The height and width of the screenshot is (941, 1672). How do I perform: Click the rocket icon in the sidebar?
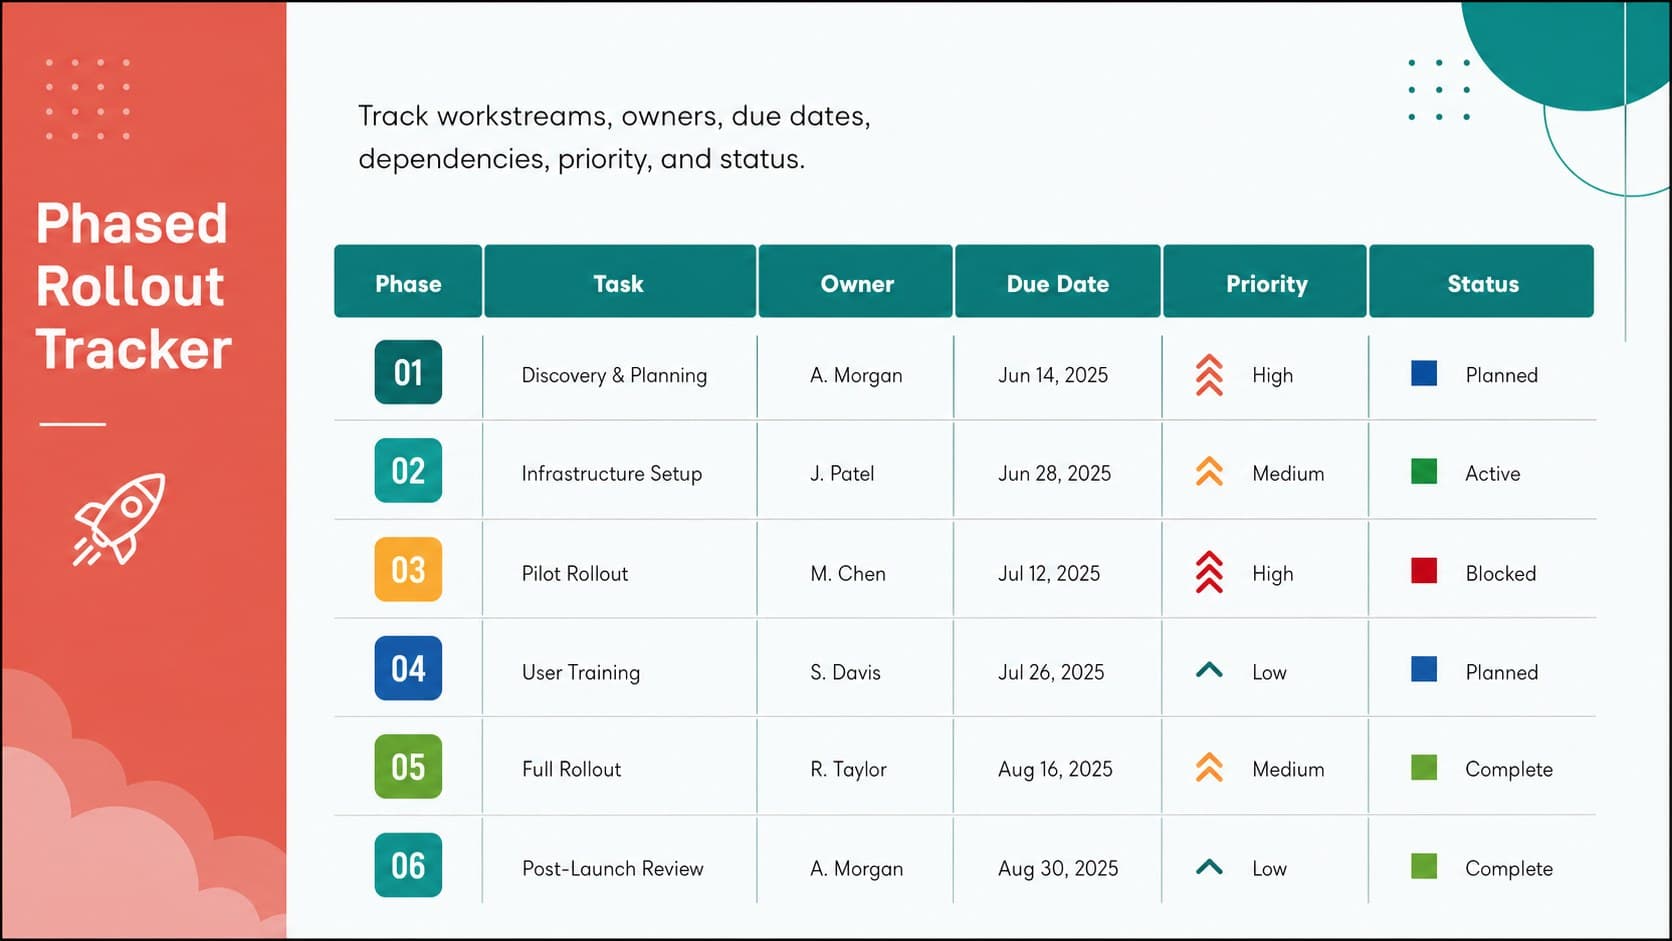(x=119, y=520)
